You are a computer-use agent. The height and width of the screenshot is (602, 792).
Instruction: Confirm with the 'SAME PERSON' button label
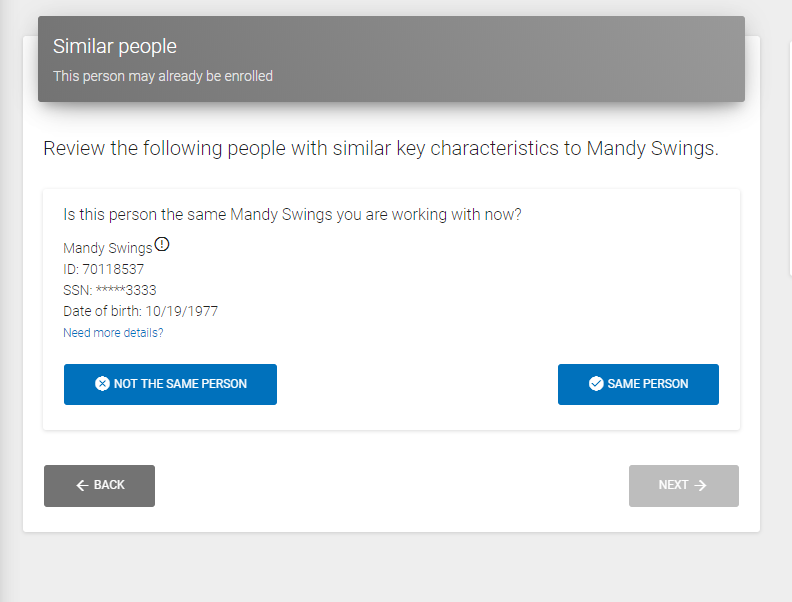coord(648,384)
